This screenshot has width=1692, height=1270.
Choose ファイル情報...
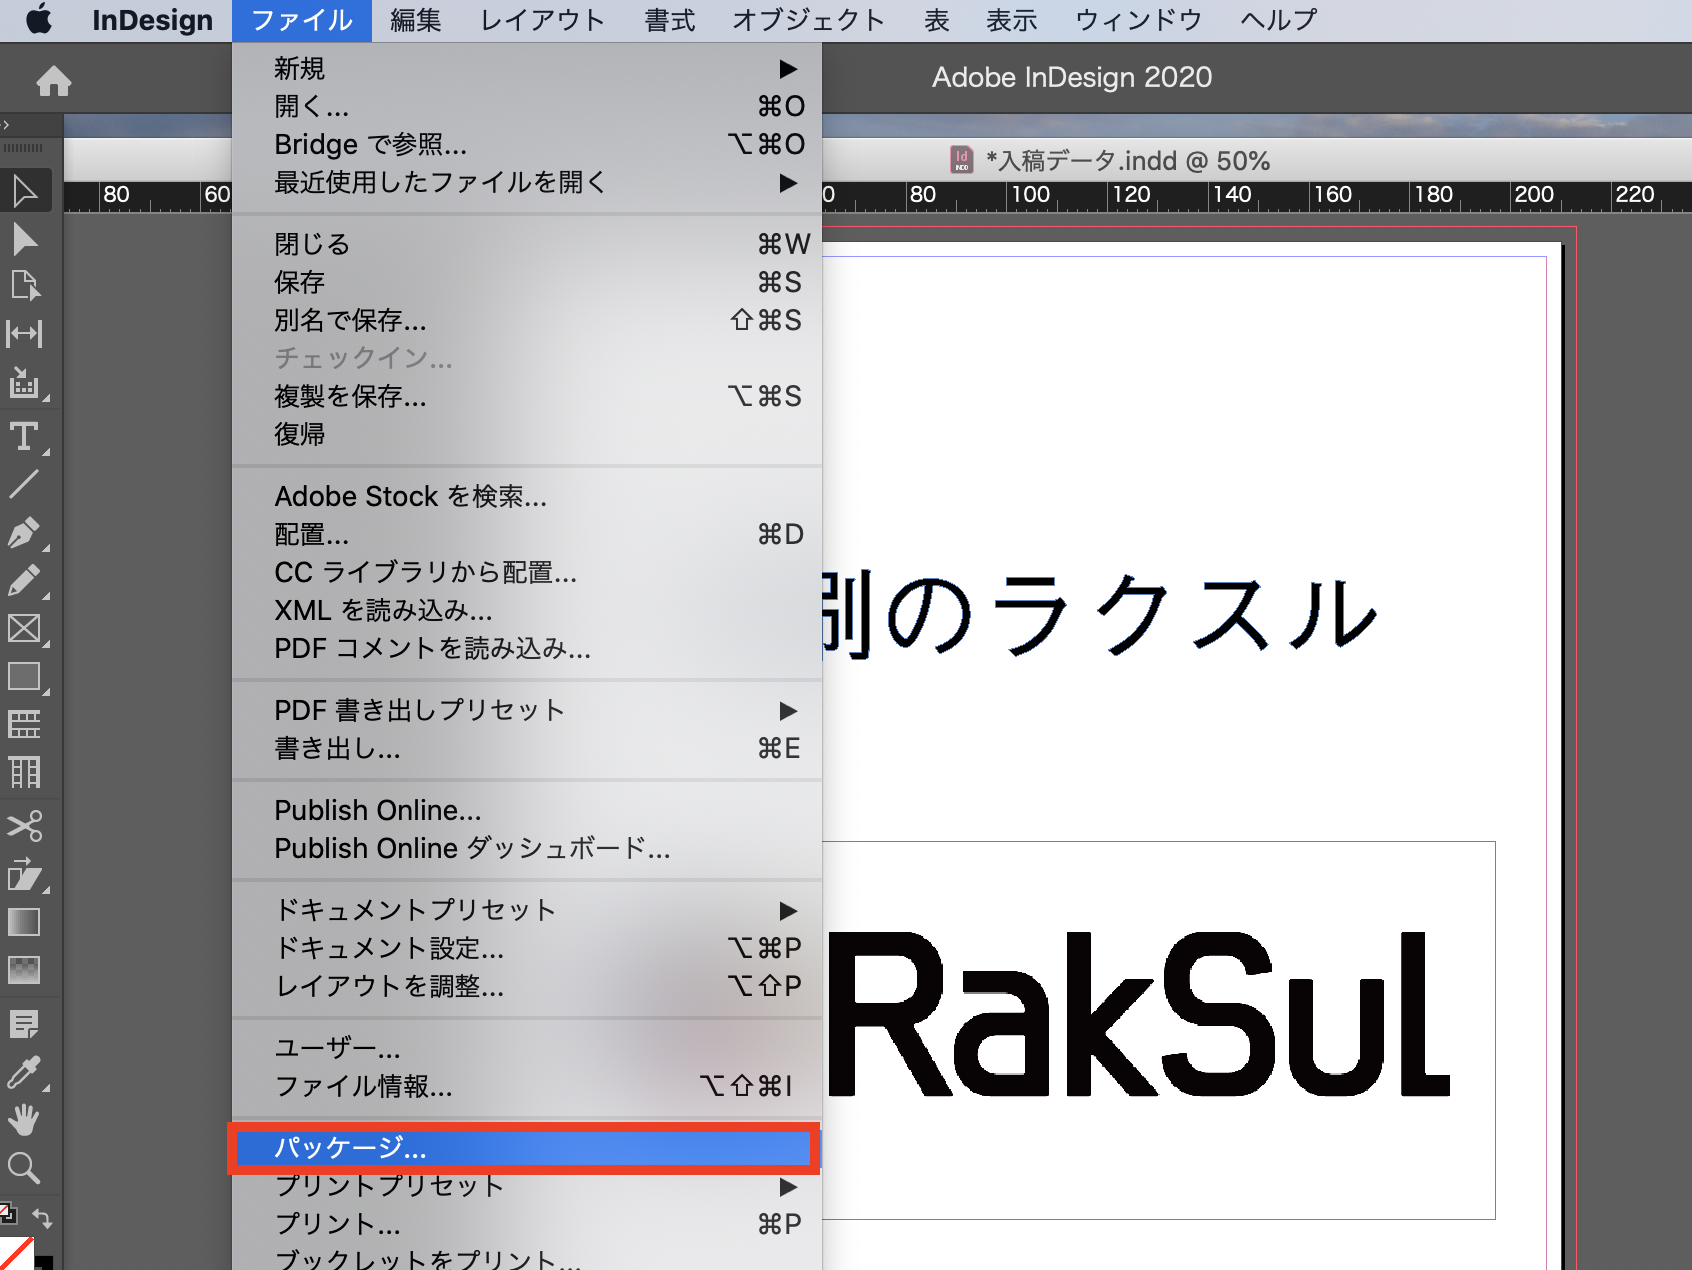click(527, 1086)
